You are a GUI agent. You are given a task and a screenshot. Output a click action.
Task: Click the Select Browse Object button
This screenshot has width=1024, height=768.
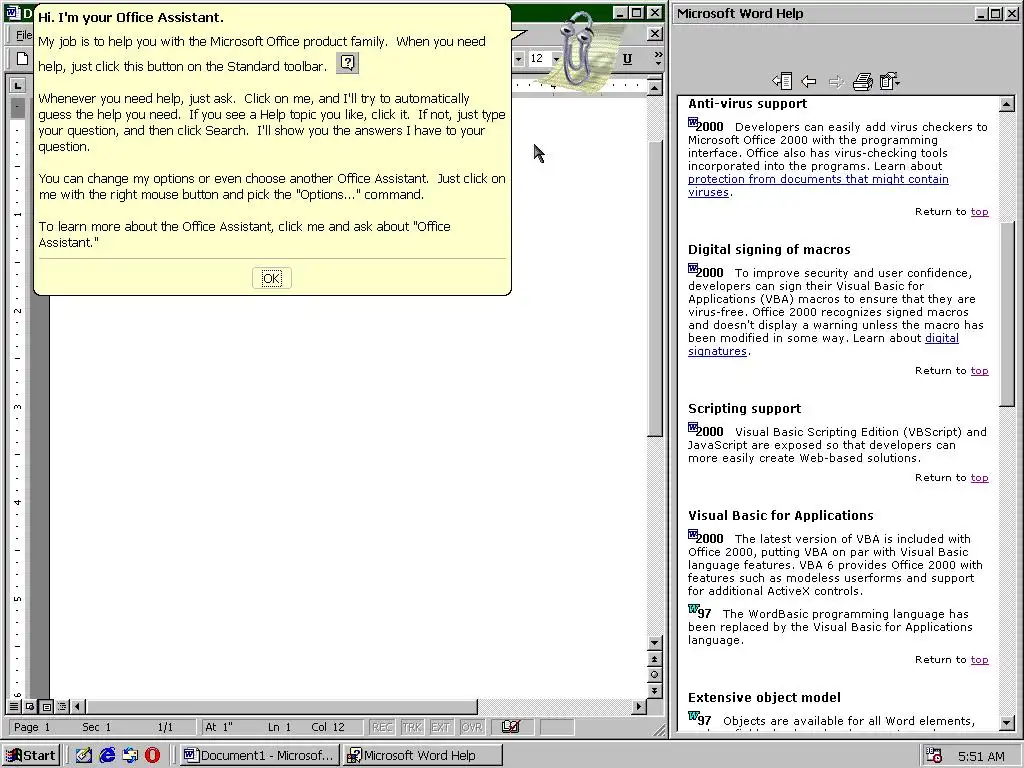654,675
